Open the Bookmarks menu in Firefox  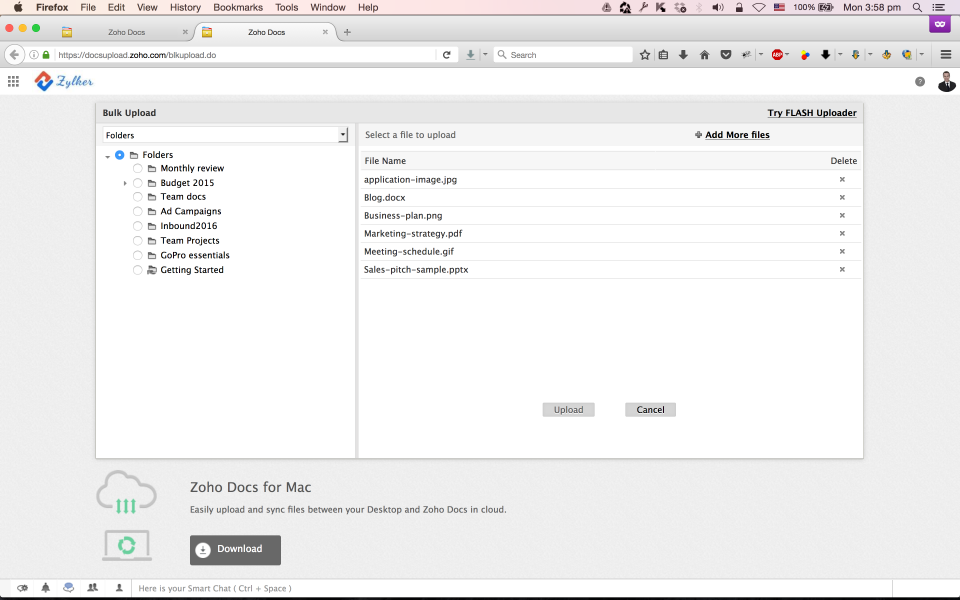click(238, 7)
